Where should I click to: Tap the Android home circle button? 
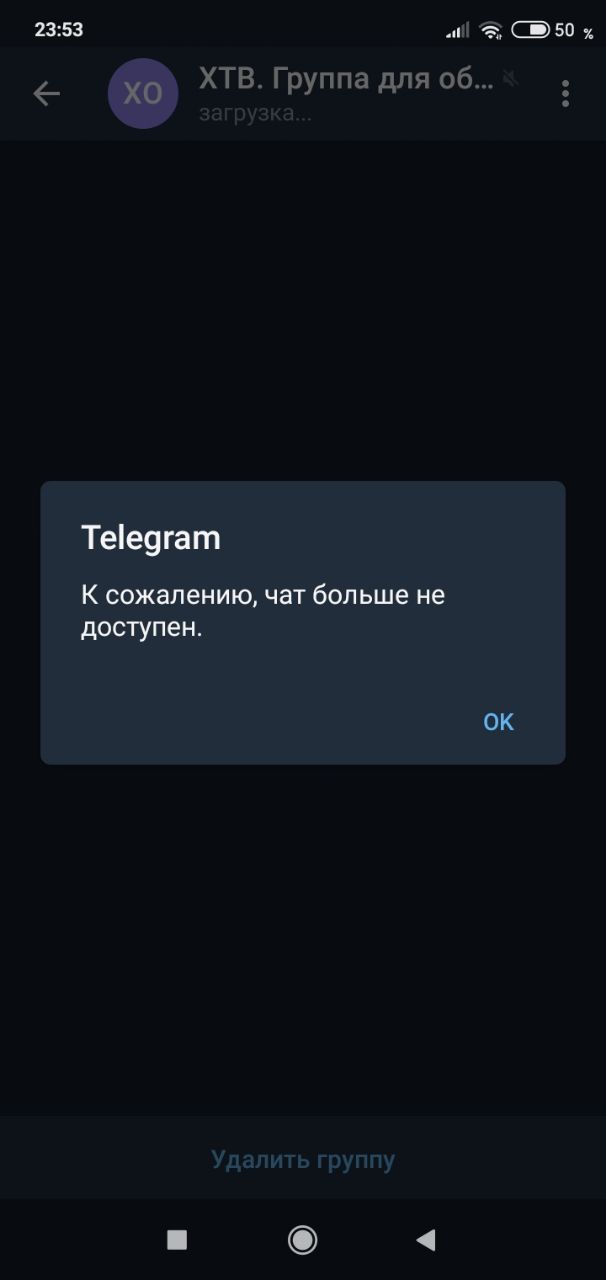click(x=302, y=1240)
